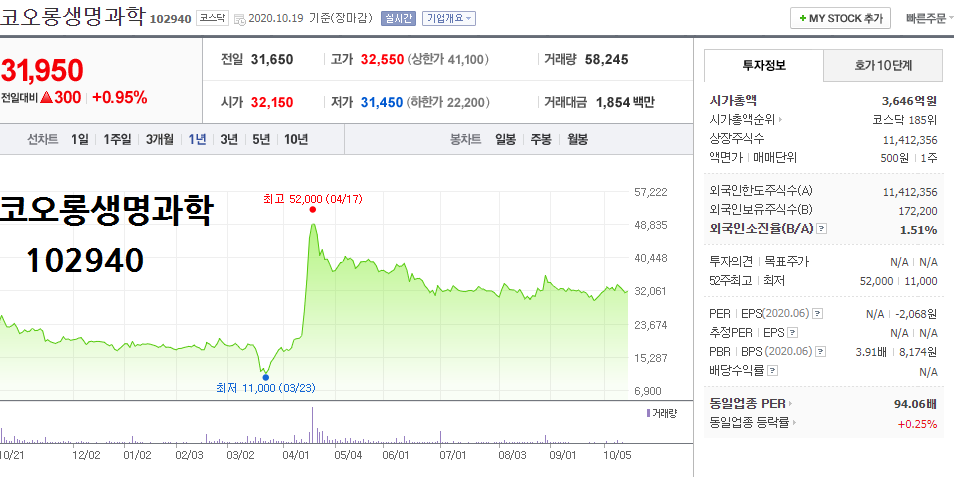Click help icon next to PBR BPS(2020.06)
The image size is (957, 477).
[x=821, y=352]
